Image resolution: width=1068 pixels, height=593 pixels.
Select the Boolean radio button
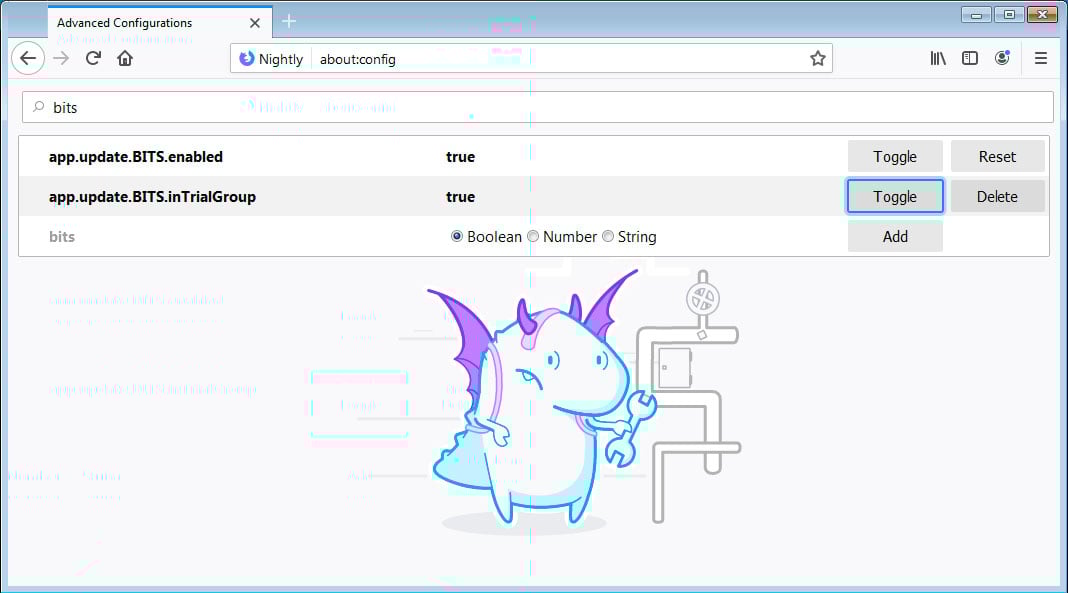456,236
